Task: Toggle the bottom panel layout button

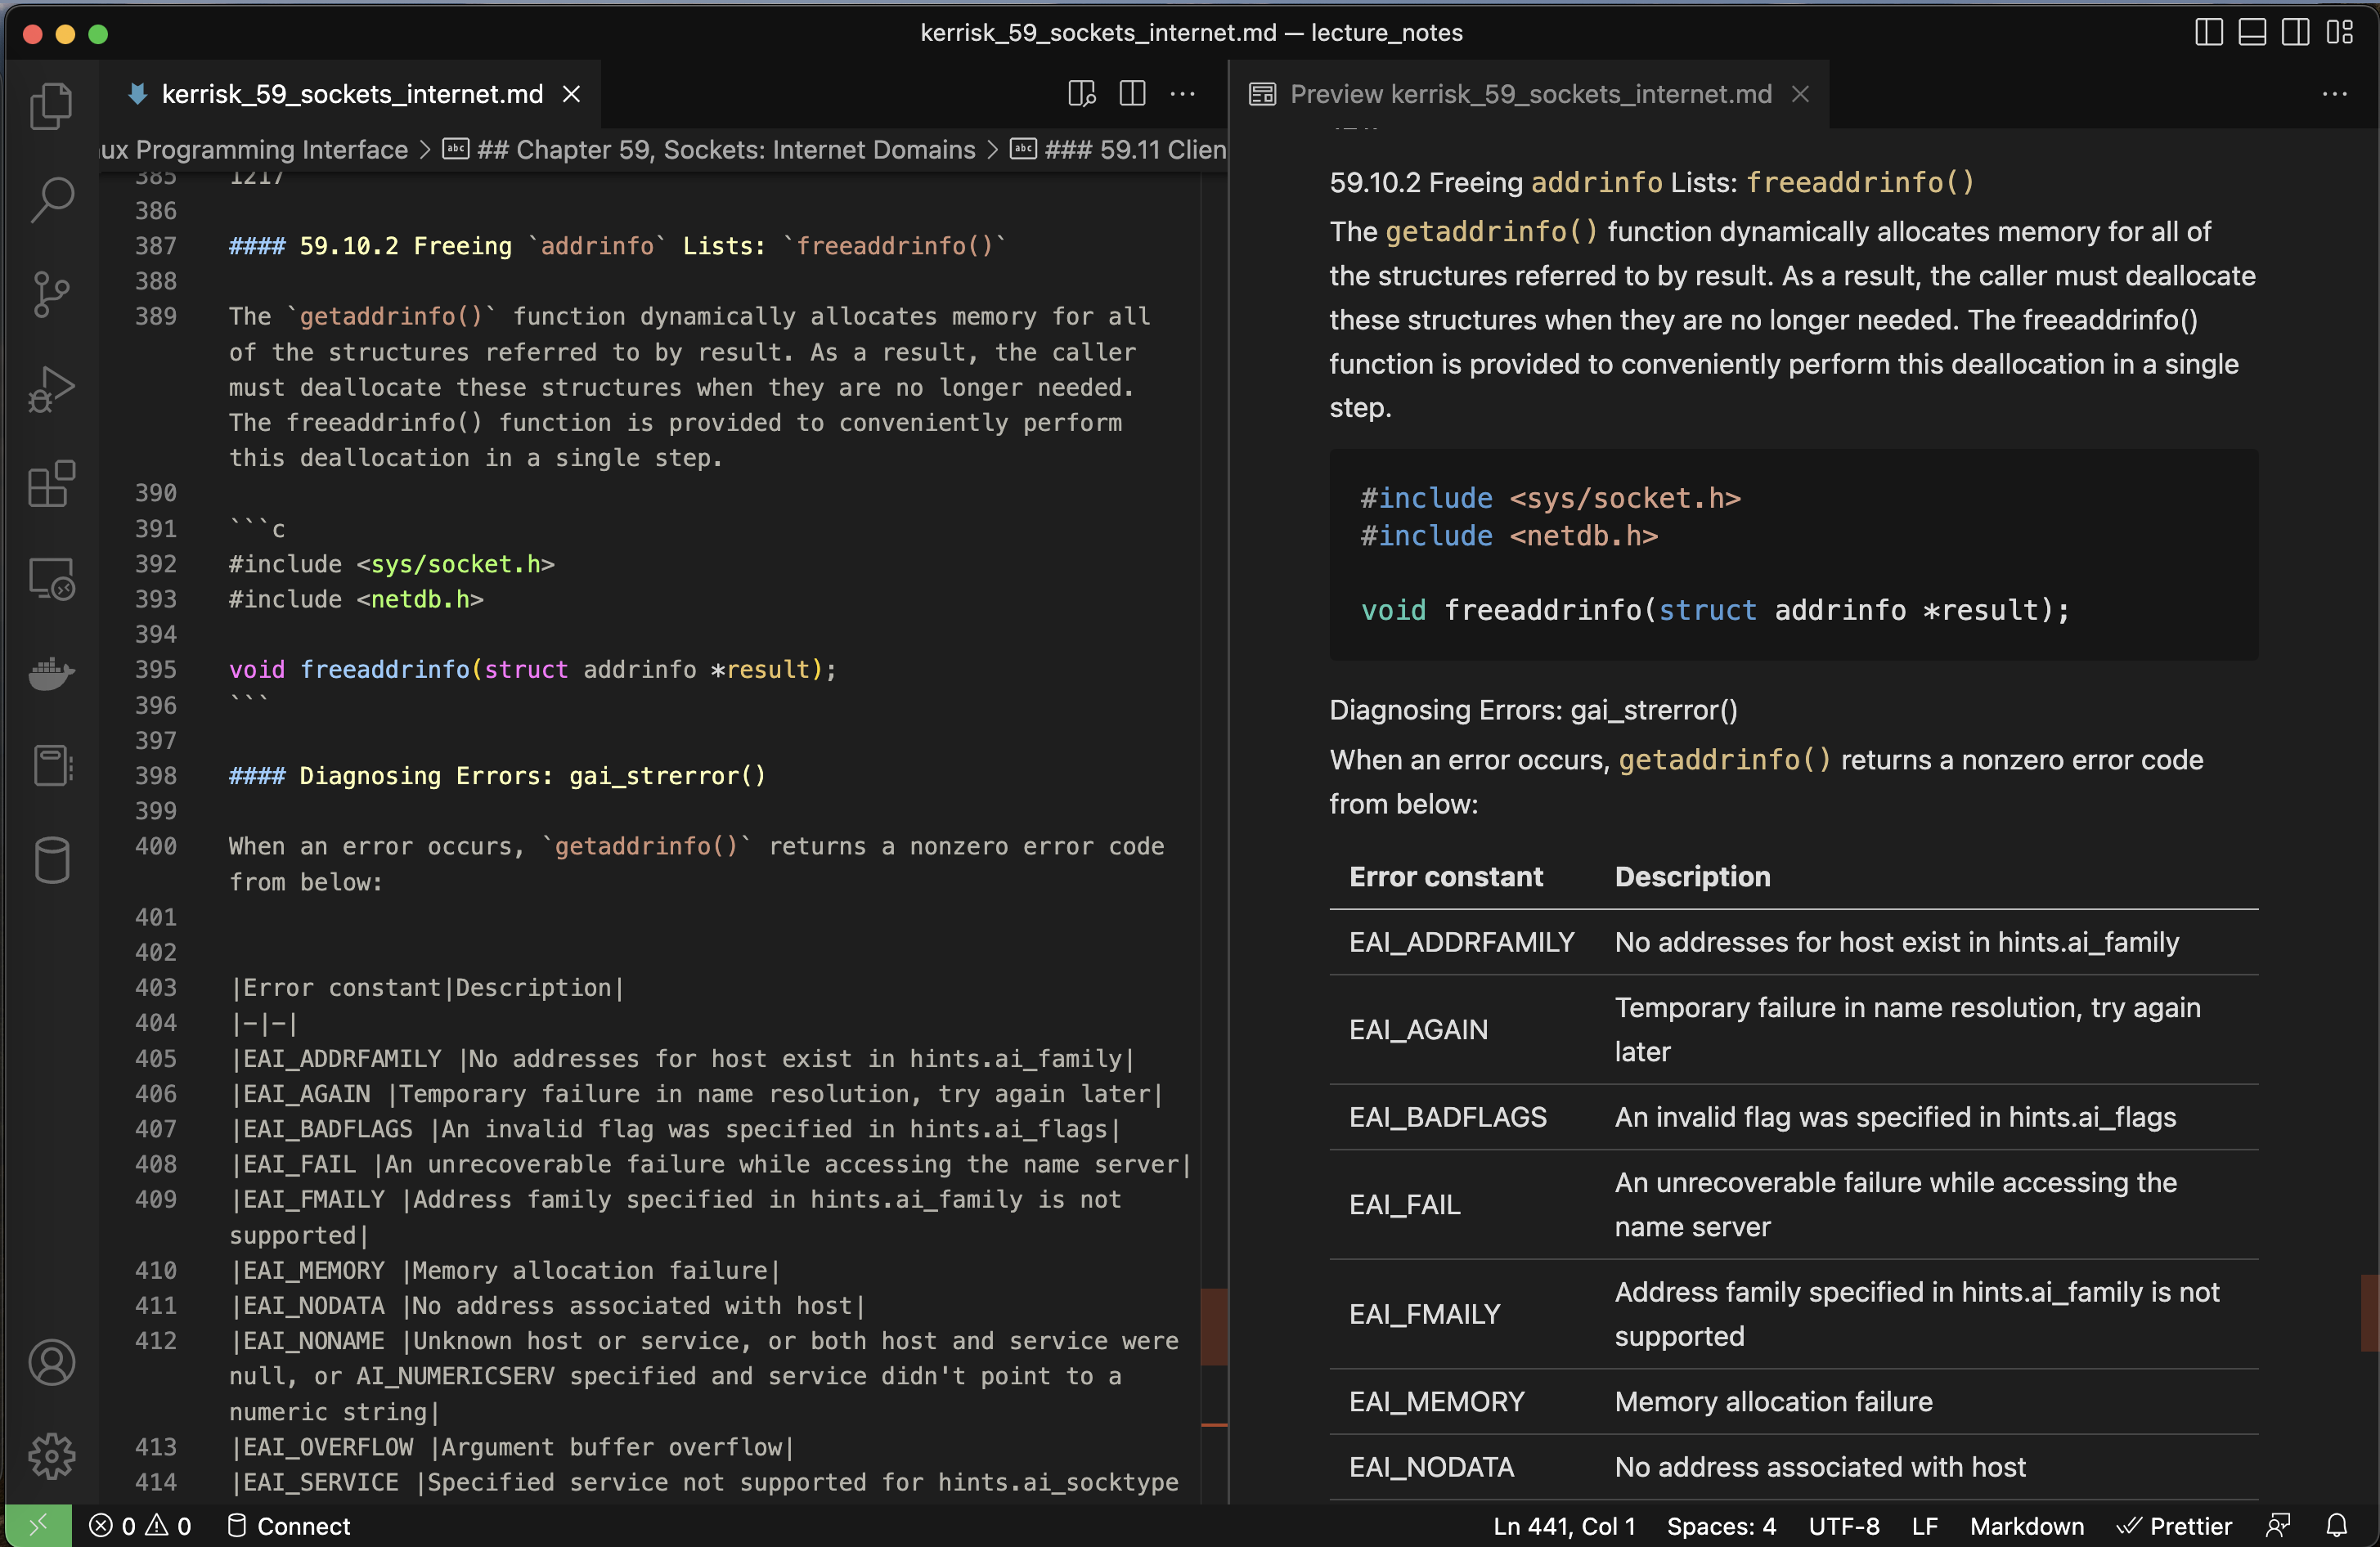Action: (2252, 32)
